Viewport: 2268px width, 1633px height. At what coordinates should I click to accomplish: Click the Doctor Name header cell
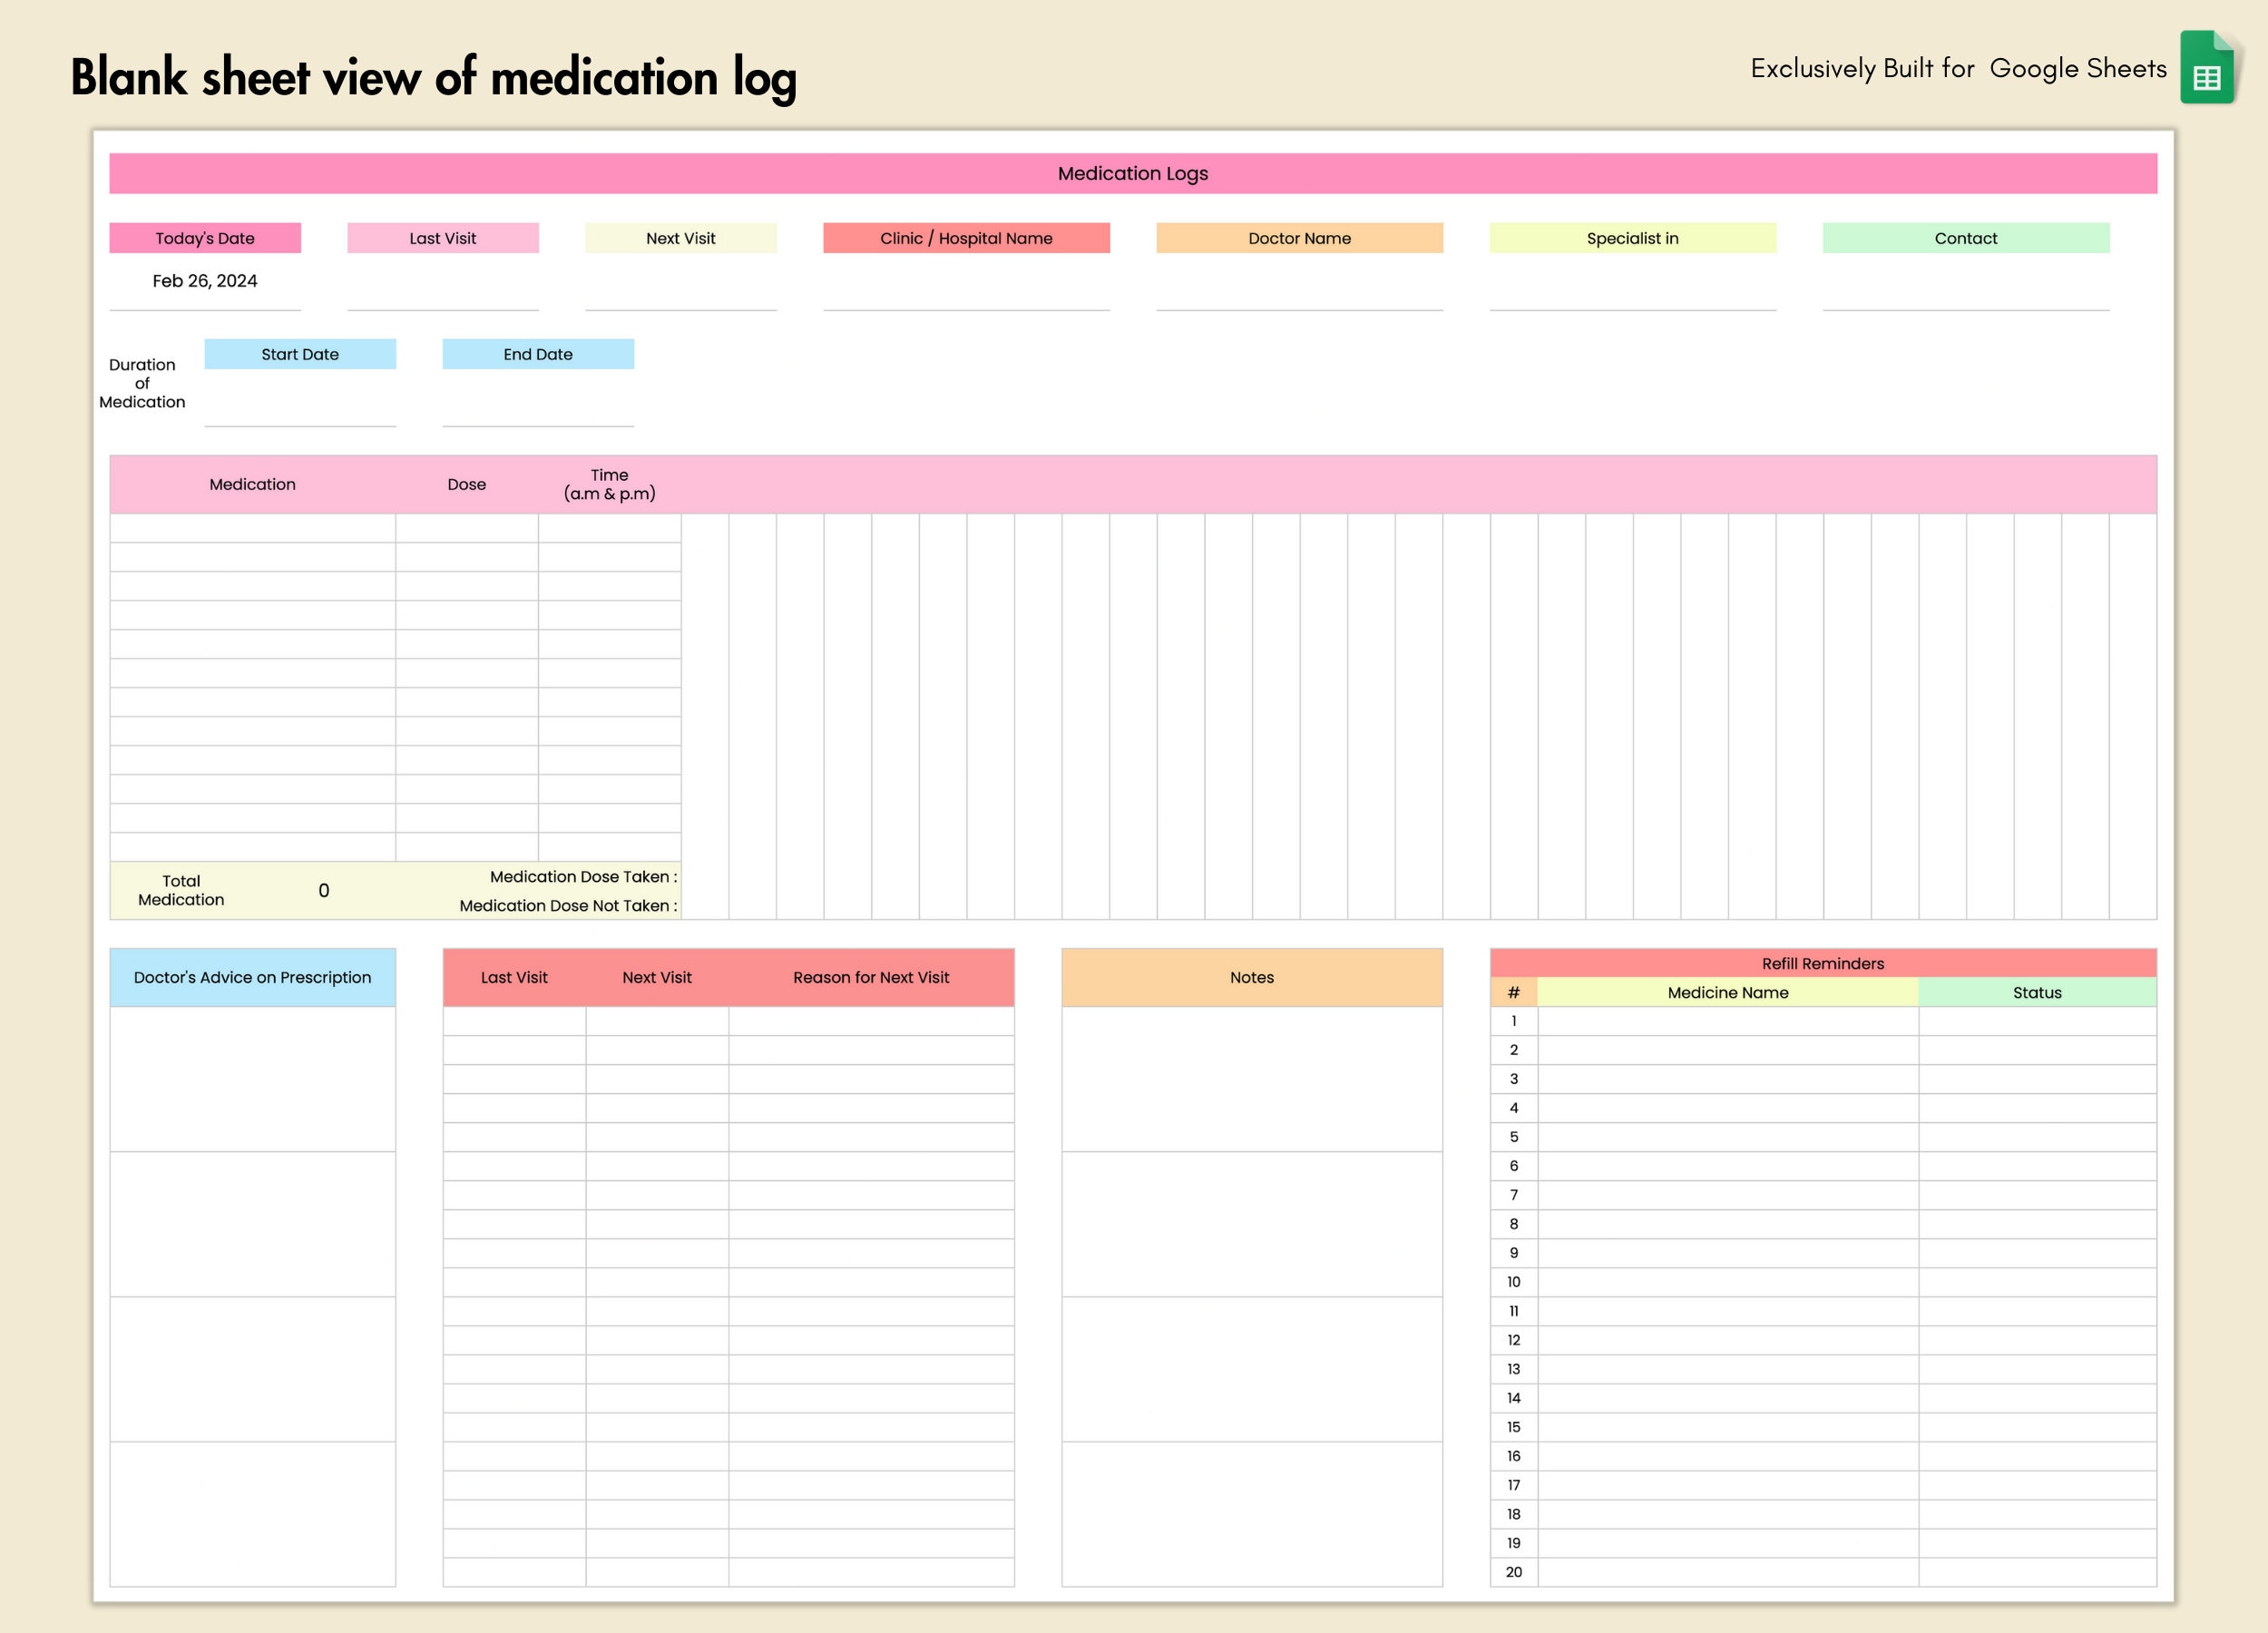pos(1300,238)
